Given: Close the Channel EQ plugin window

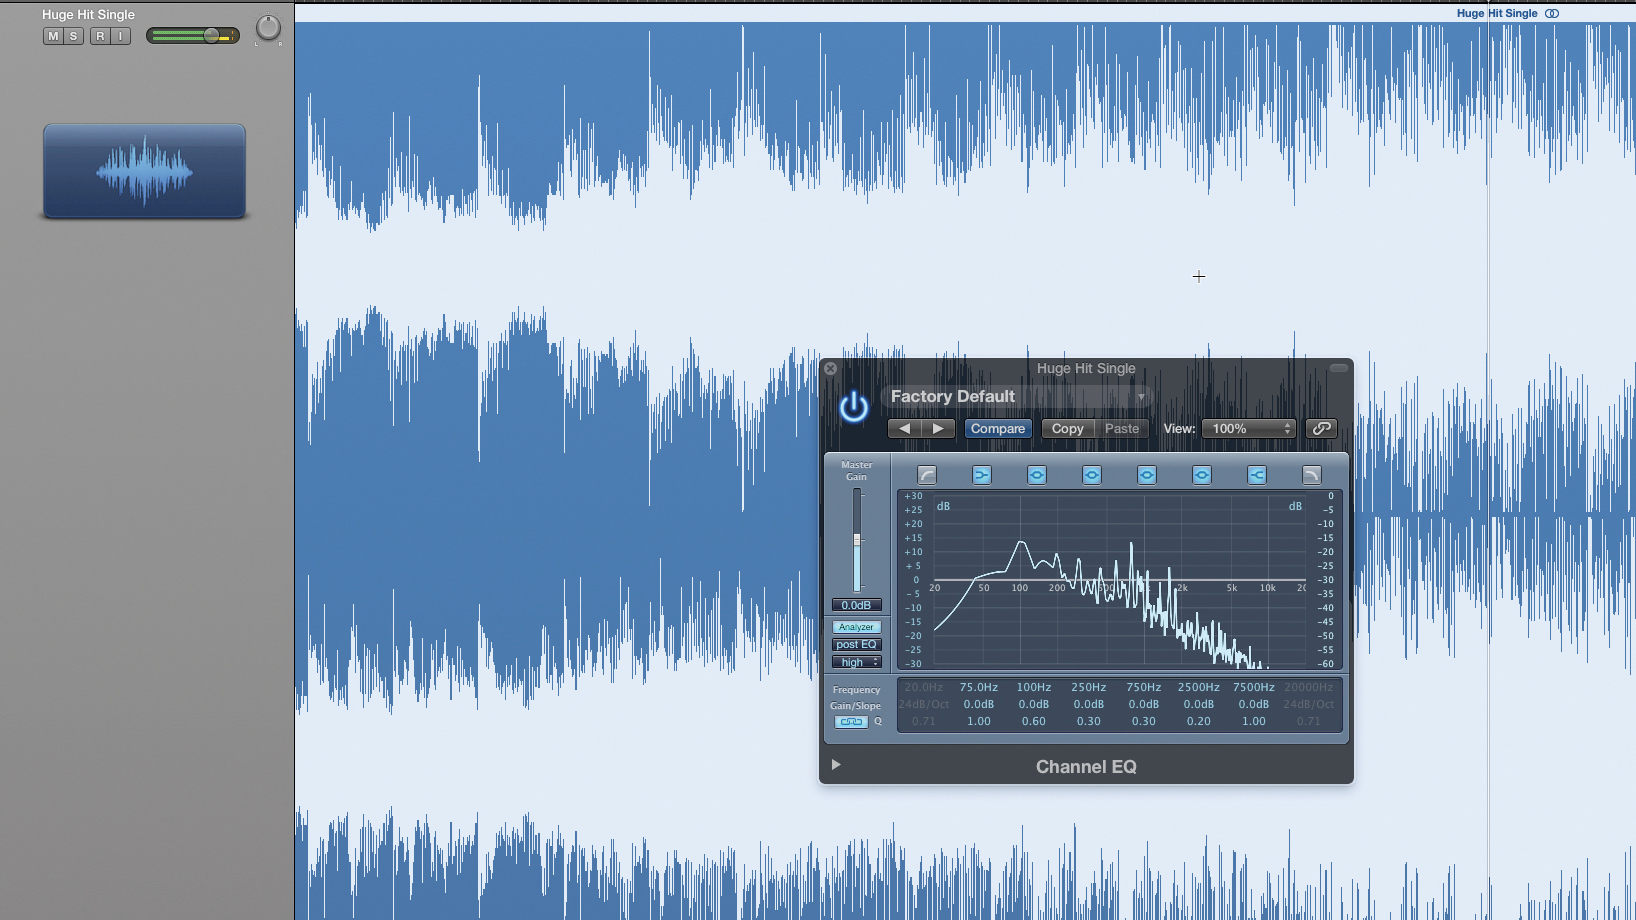Looking at the screenshot, I should tap(830, 368).
